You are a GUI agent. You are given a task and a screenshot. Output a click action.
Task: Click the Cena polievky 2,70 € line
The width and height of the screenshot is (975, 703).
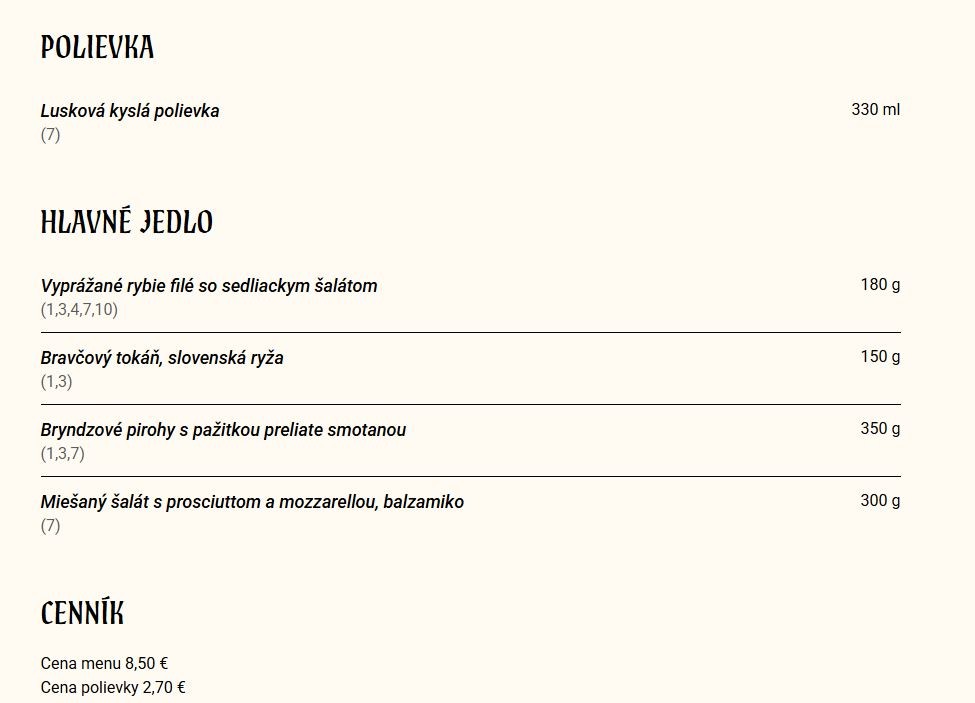[x=113, y=687]
